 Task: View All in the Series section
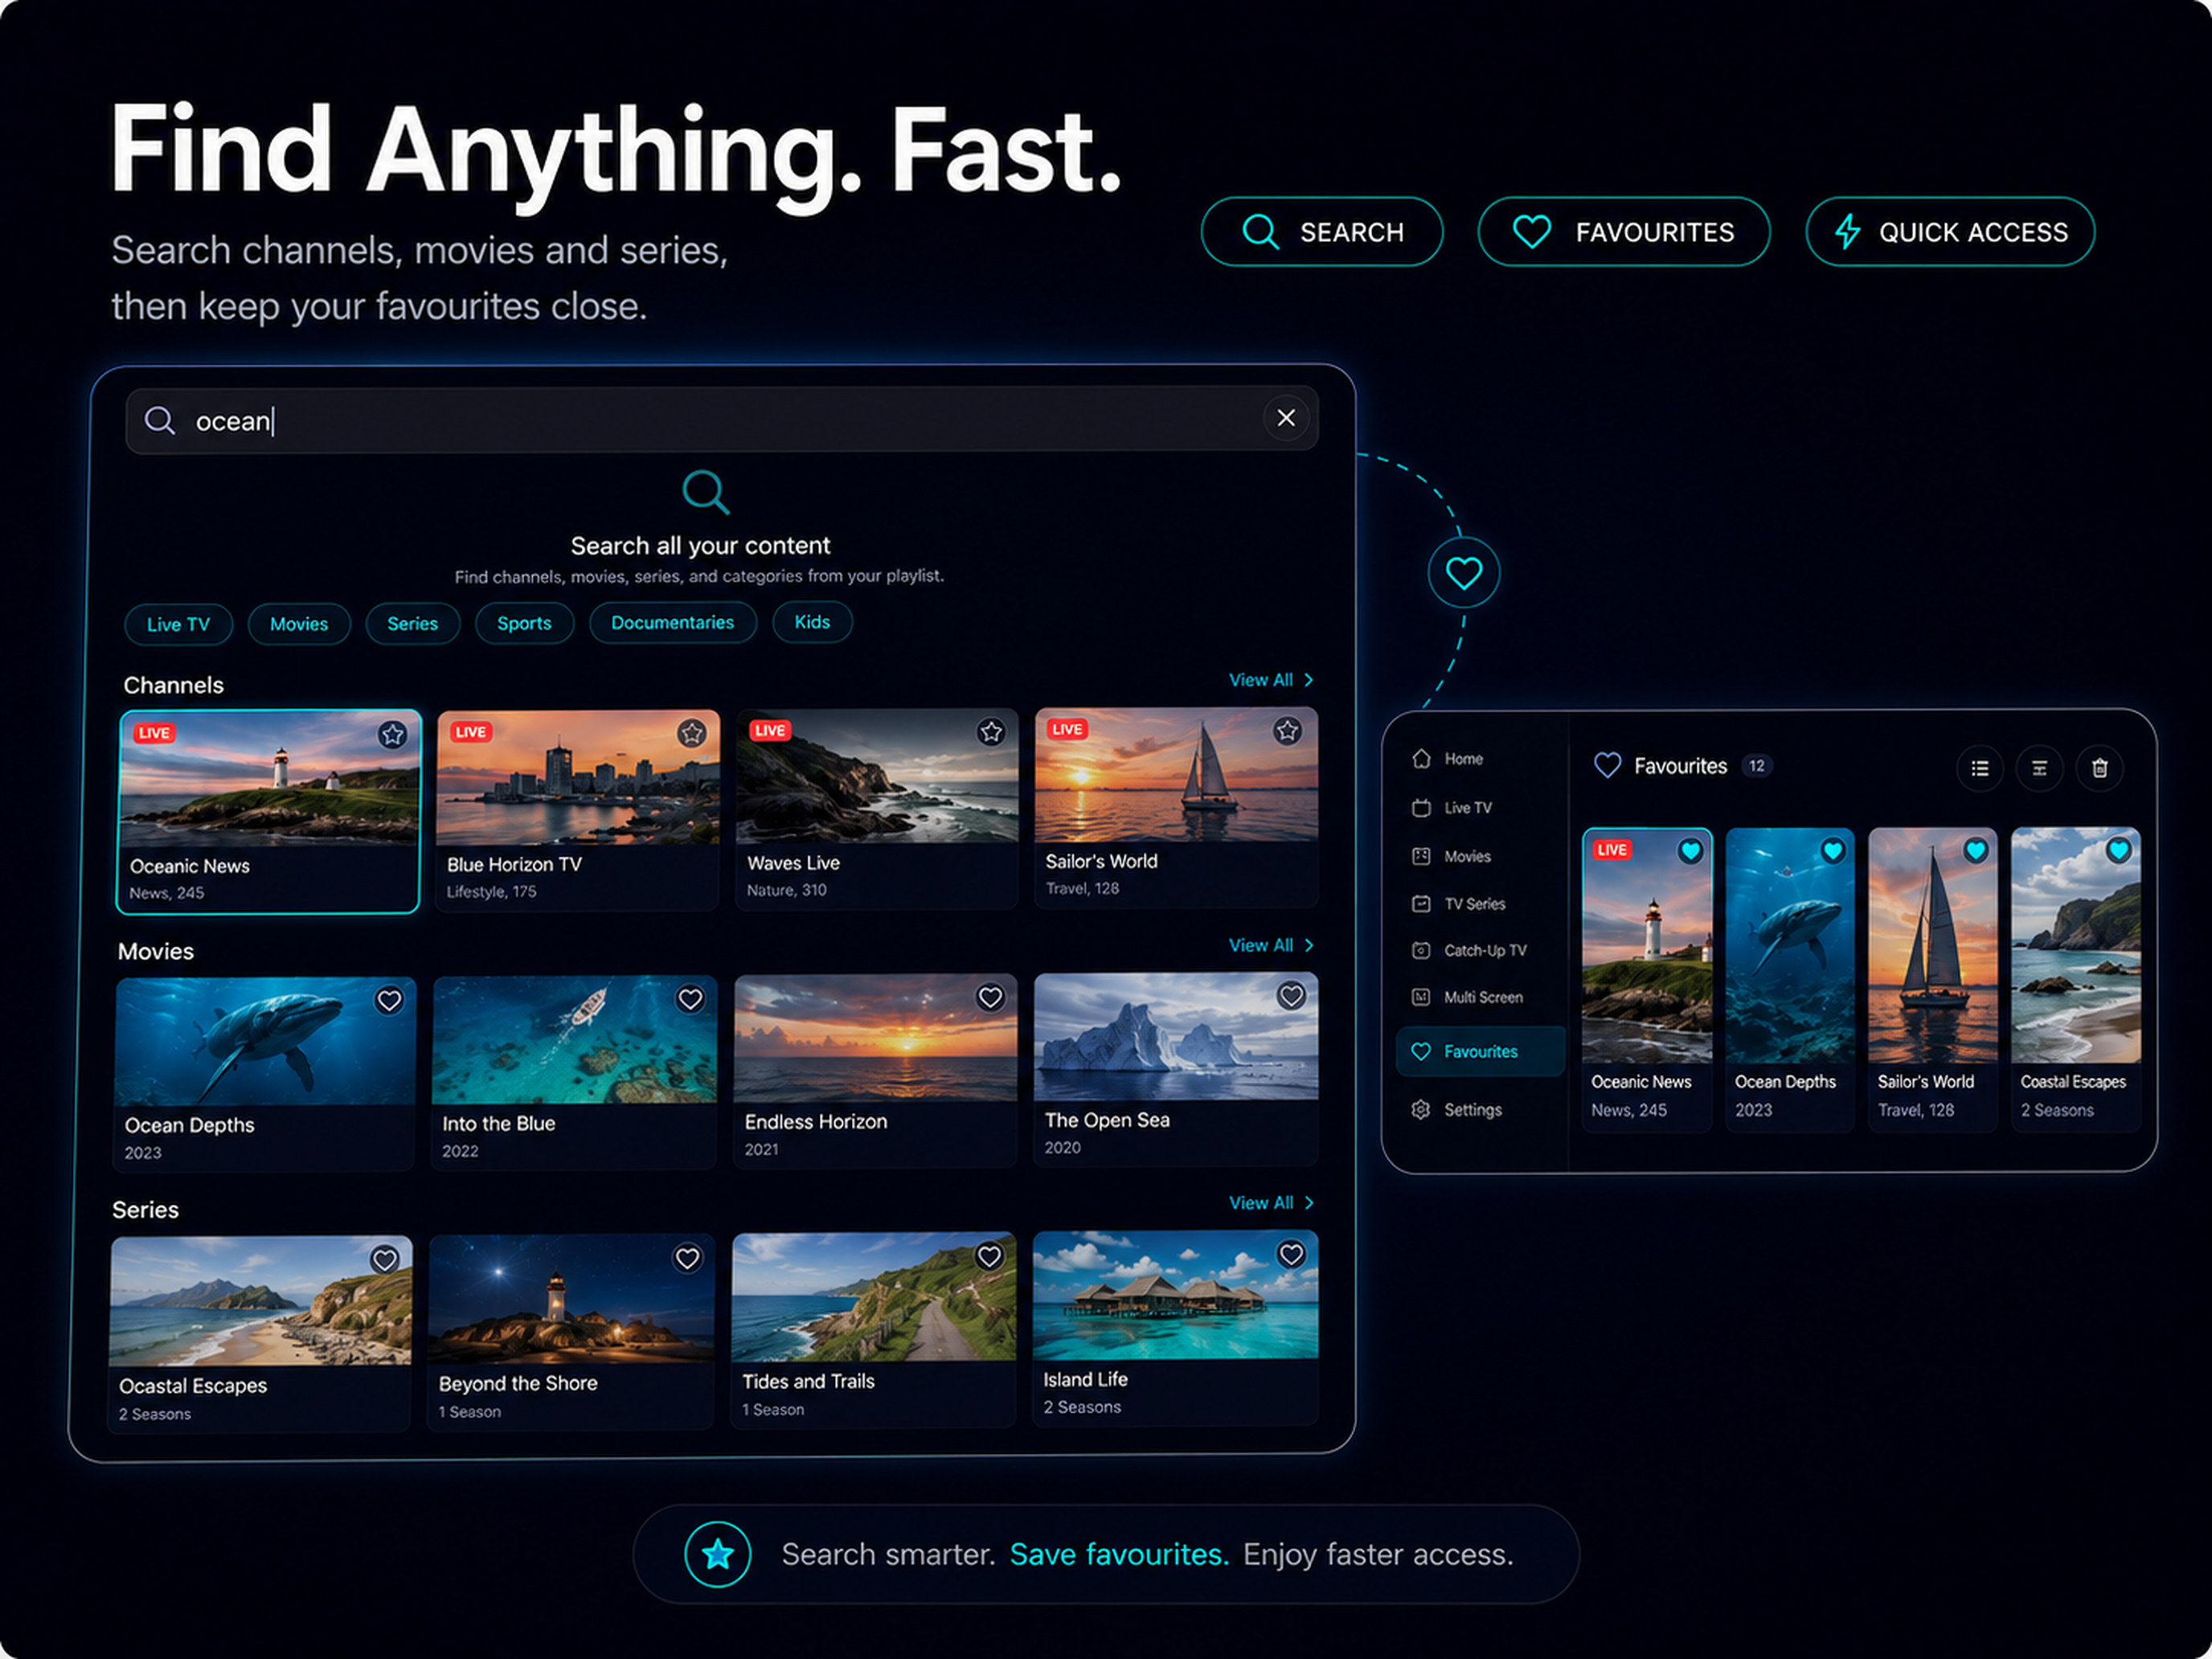coord(1270,1202)
